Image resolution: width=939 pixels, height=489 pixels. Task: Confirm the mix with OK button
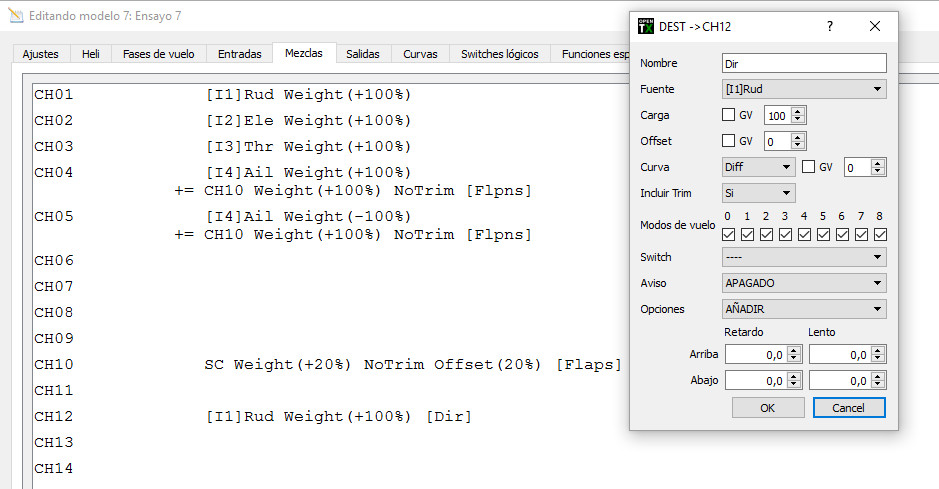pos(767,408)
